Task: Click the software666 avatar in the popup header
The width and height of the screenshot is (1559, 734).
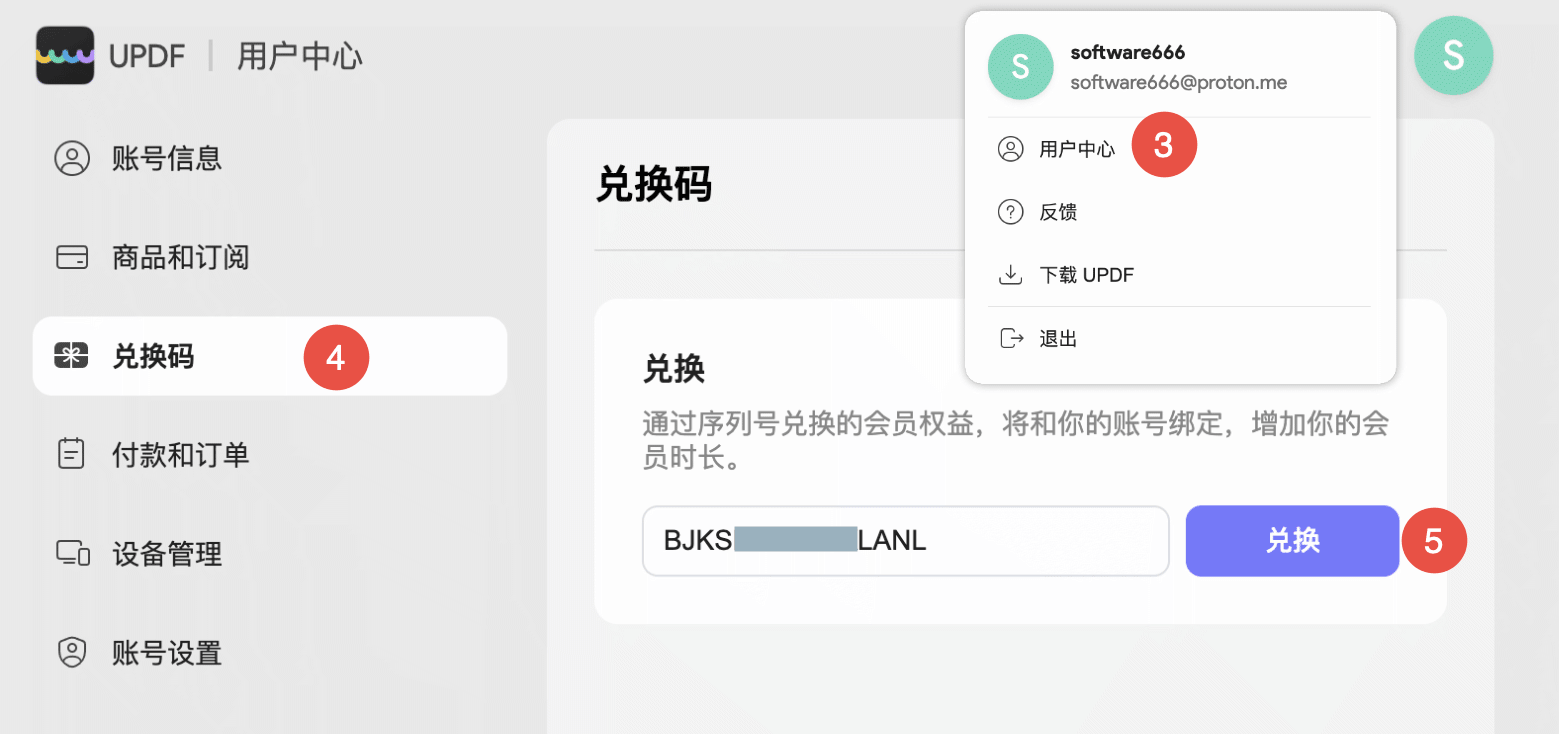Action: point(1020,67)
